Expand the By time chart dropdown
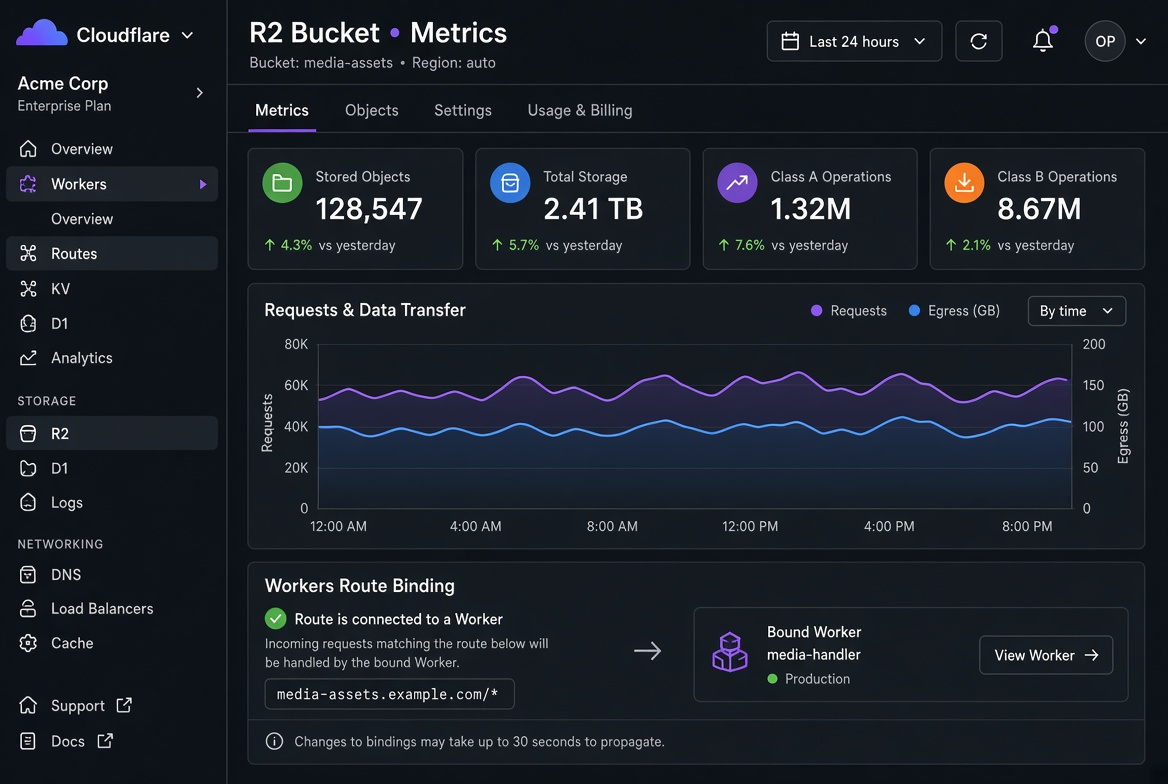 click(1076, 311)
